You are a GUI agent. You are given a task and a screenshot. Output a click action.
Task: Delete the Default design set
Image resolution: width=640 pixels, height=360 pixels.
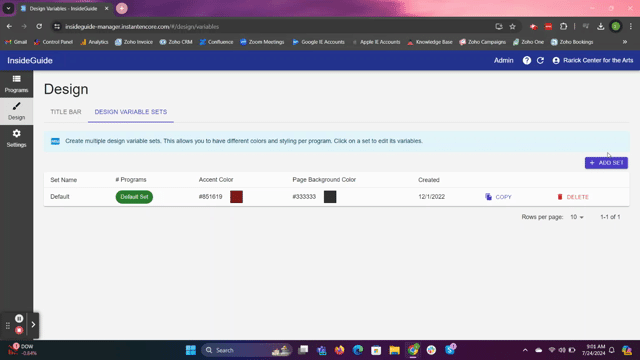pos(573,197)
